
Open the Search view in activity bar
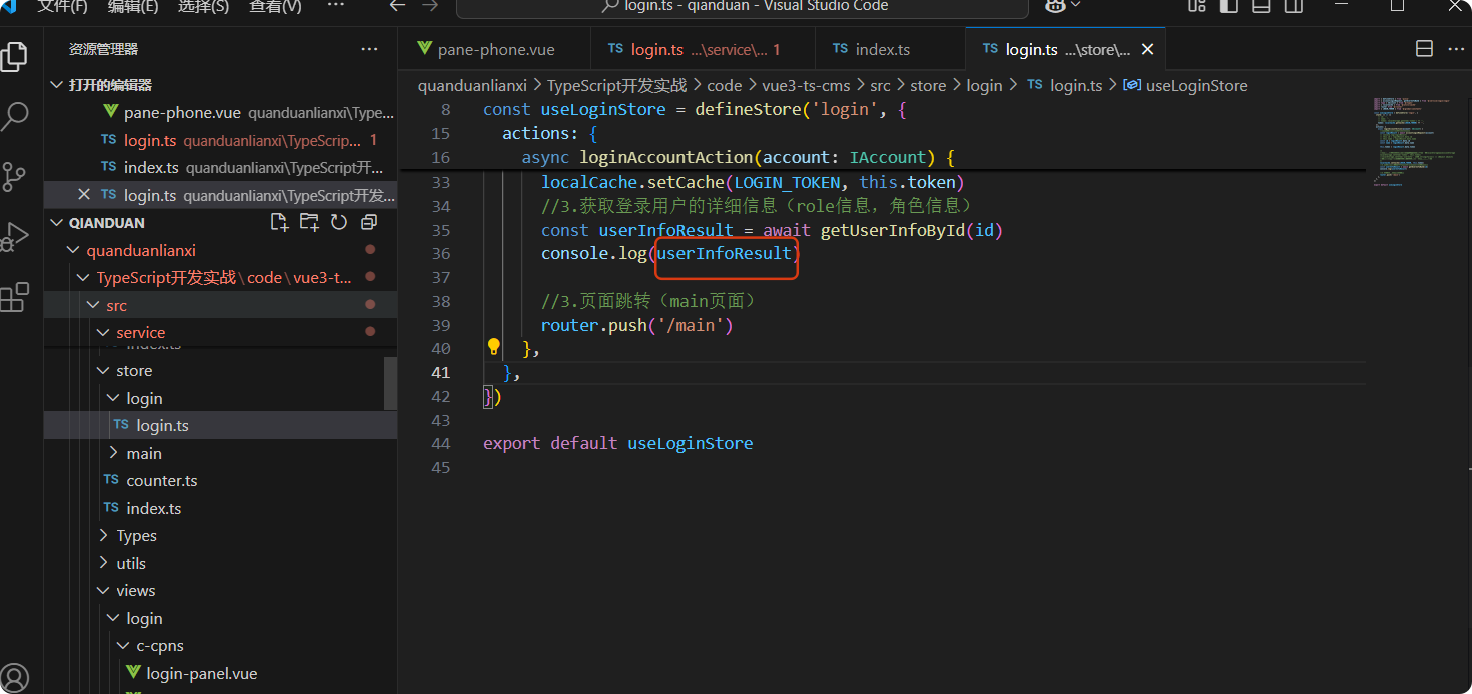(14, 116)
